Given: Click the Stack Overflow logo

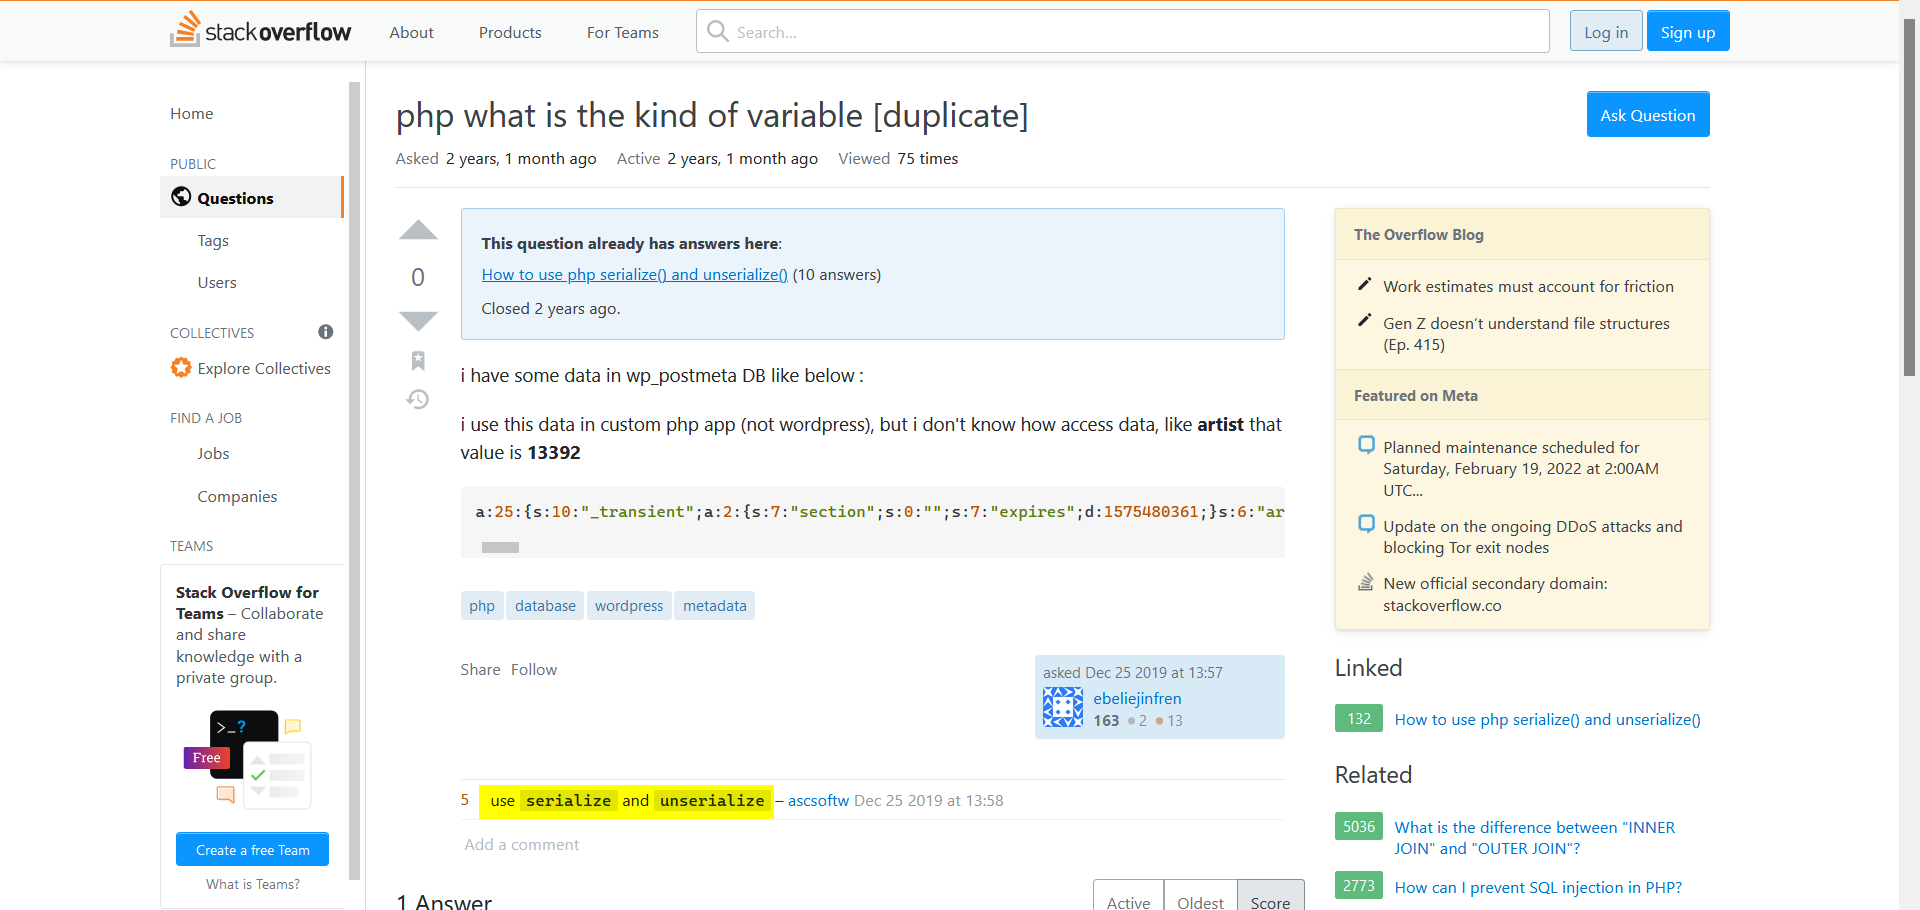Looking at the screenshot, I should 260,31.
